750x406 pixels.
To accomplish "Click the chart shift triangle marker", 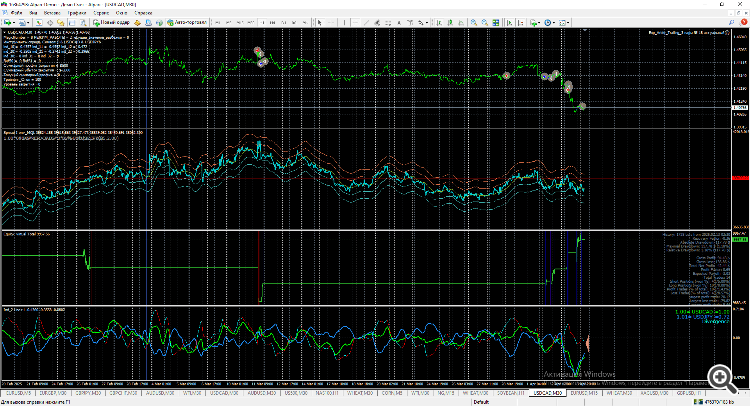I will pos(585,30).
